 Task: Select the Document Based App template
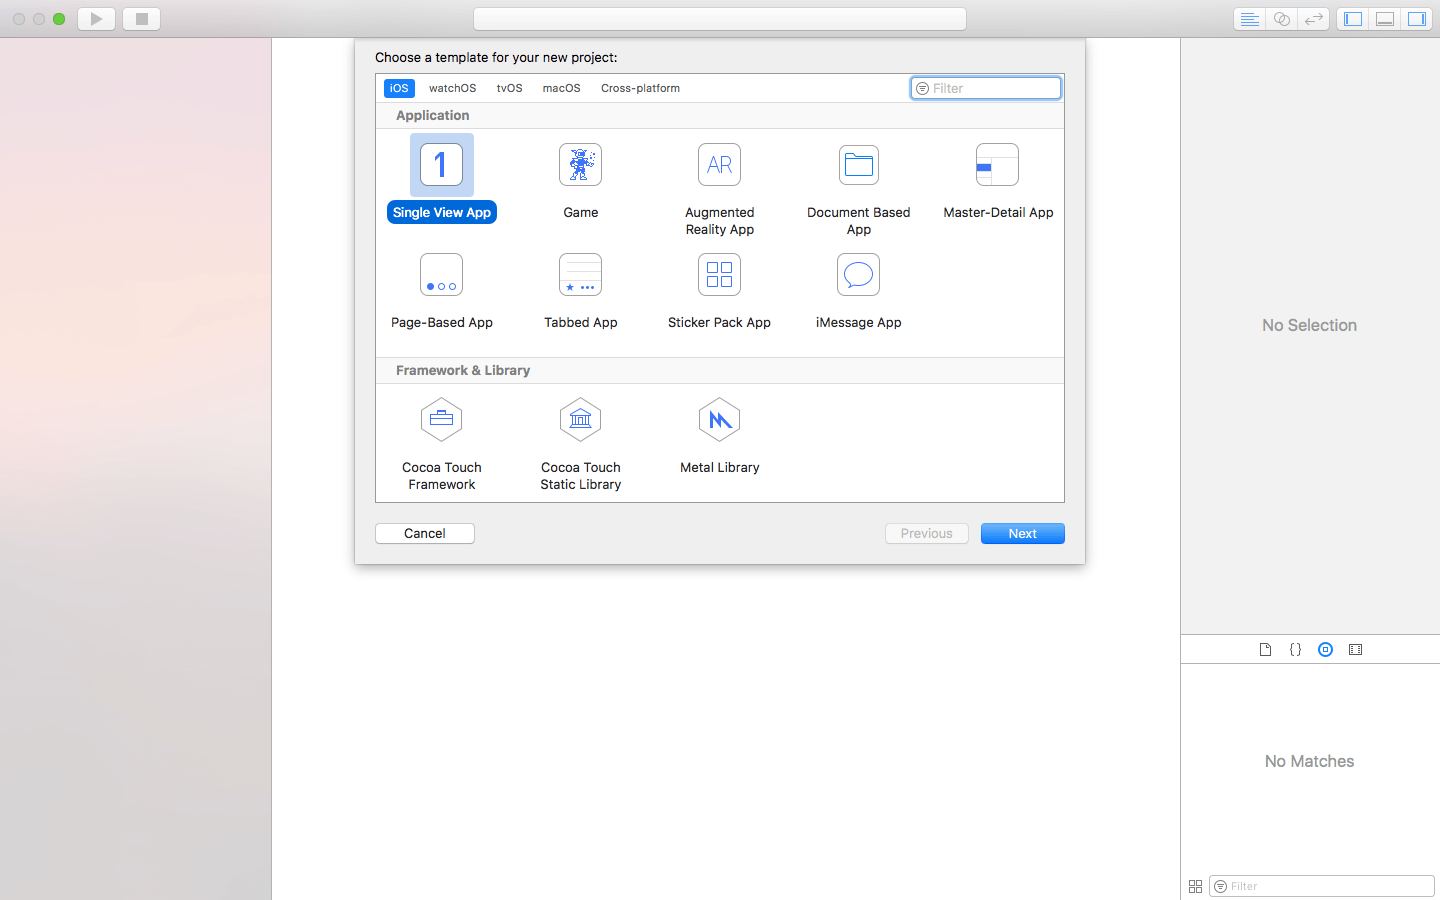[x=858, y=166]
